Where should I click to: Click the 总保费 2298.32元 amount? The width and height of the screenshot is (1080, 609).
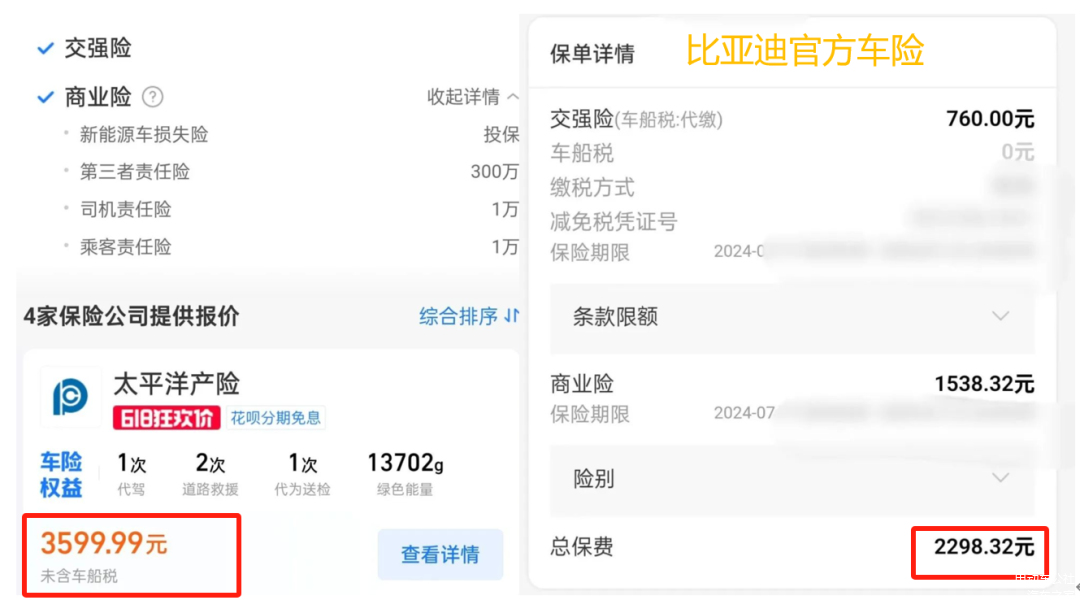coord(983,547)
